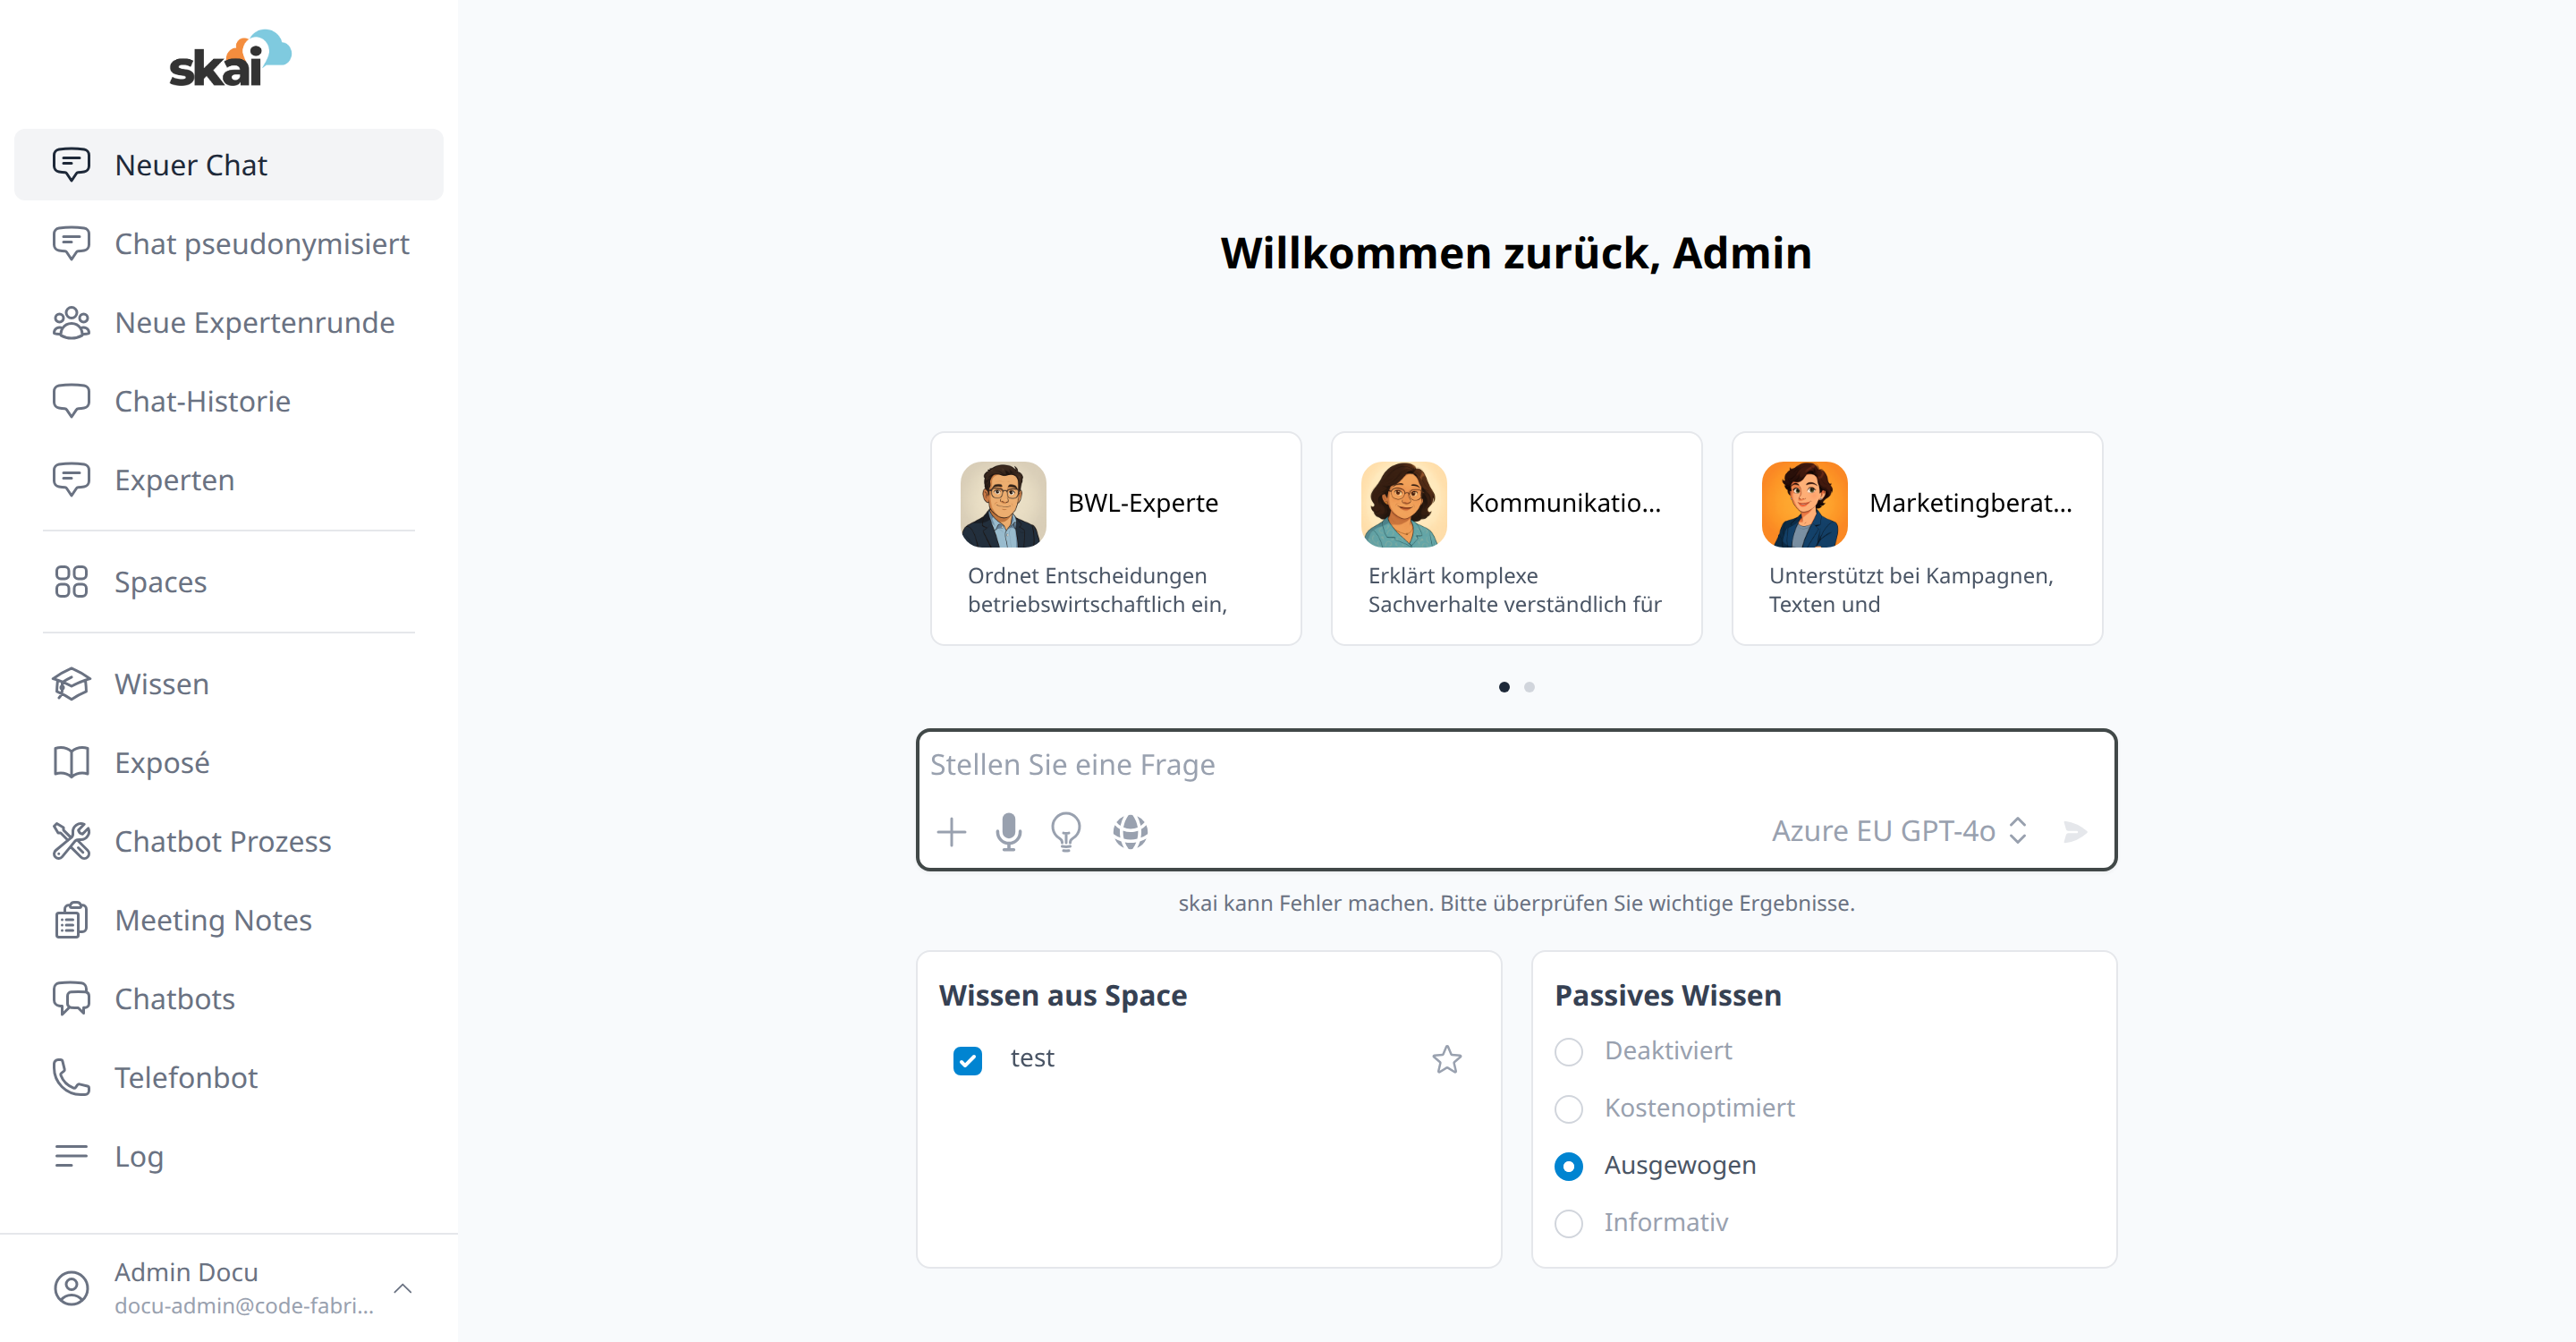Choose the BWL-Experte card
Image resolution: width=2576 pixels, height=1342 pixels.
[1115, 538]
